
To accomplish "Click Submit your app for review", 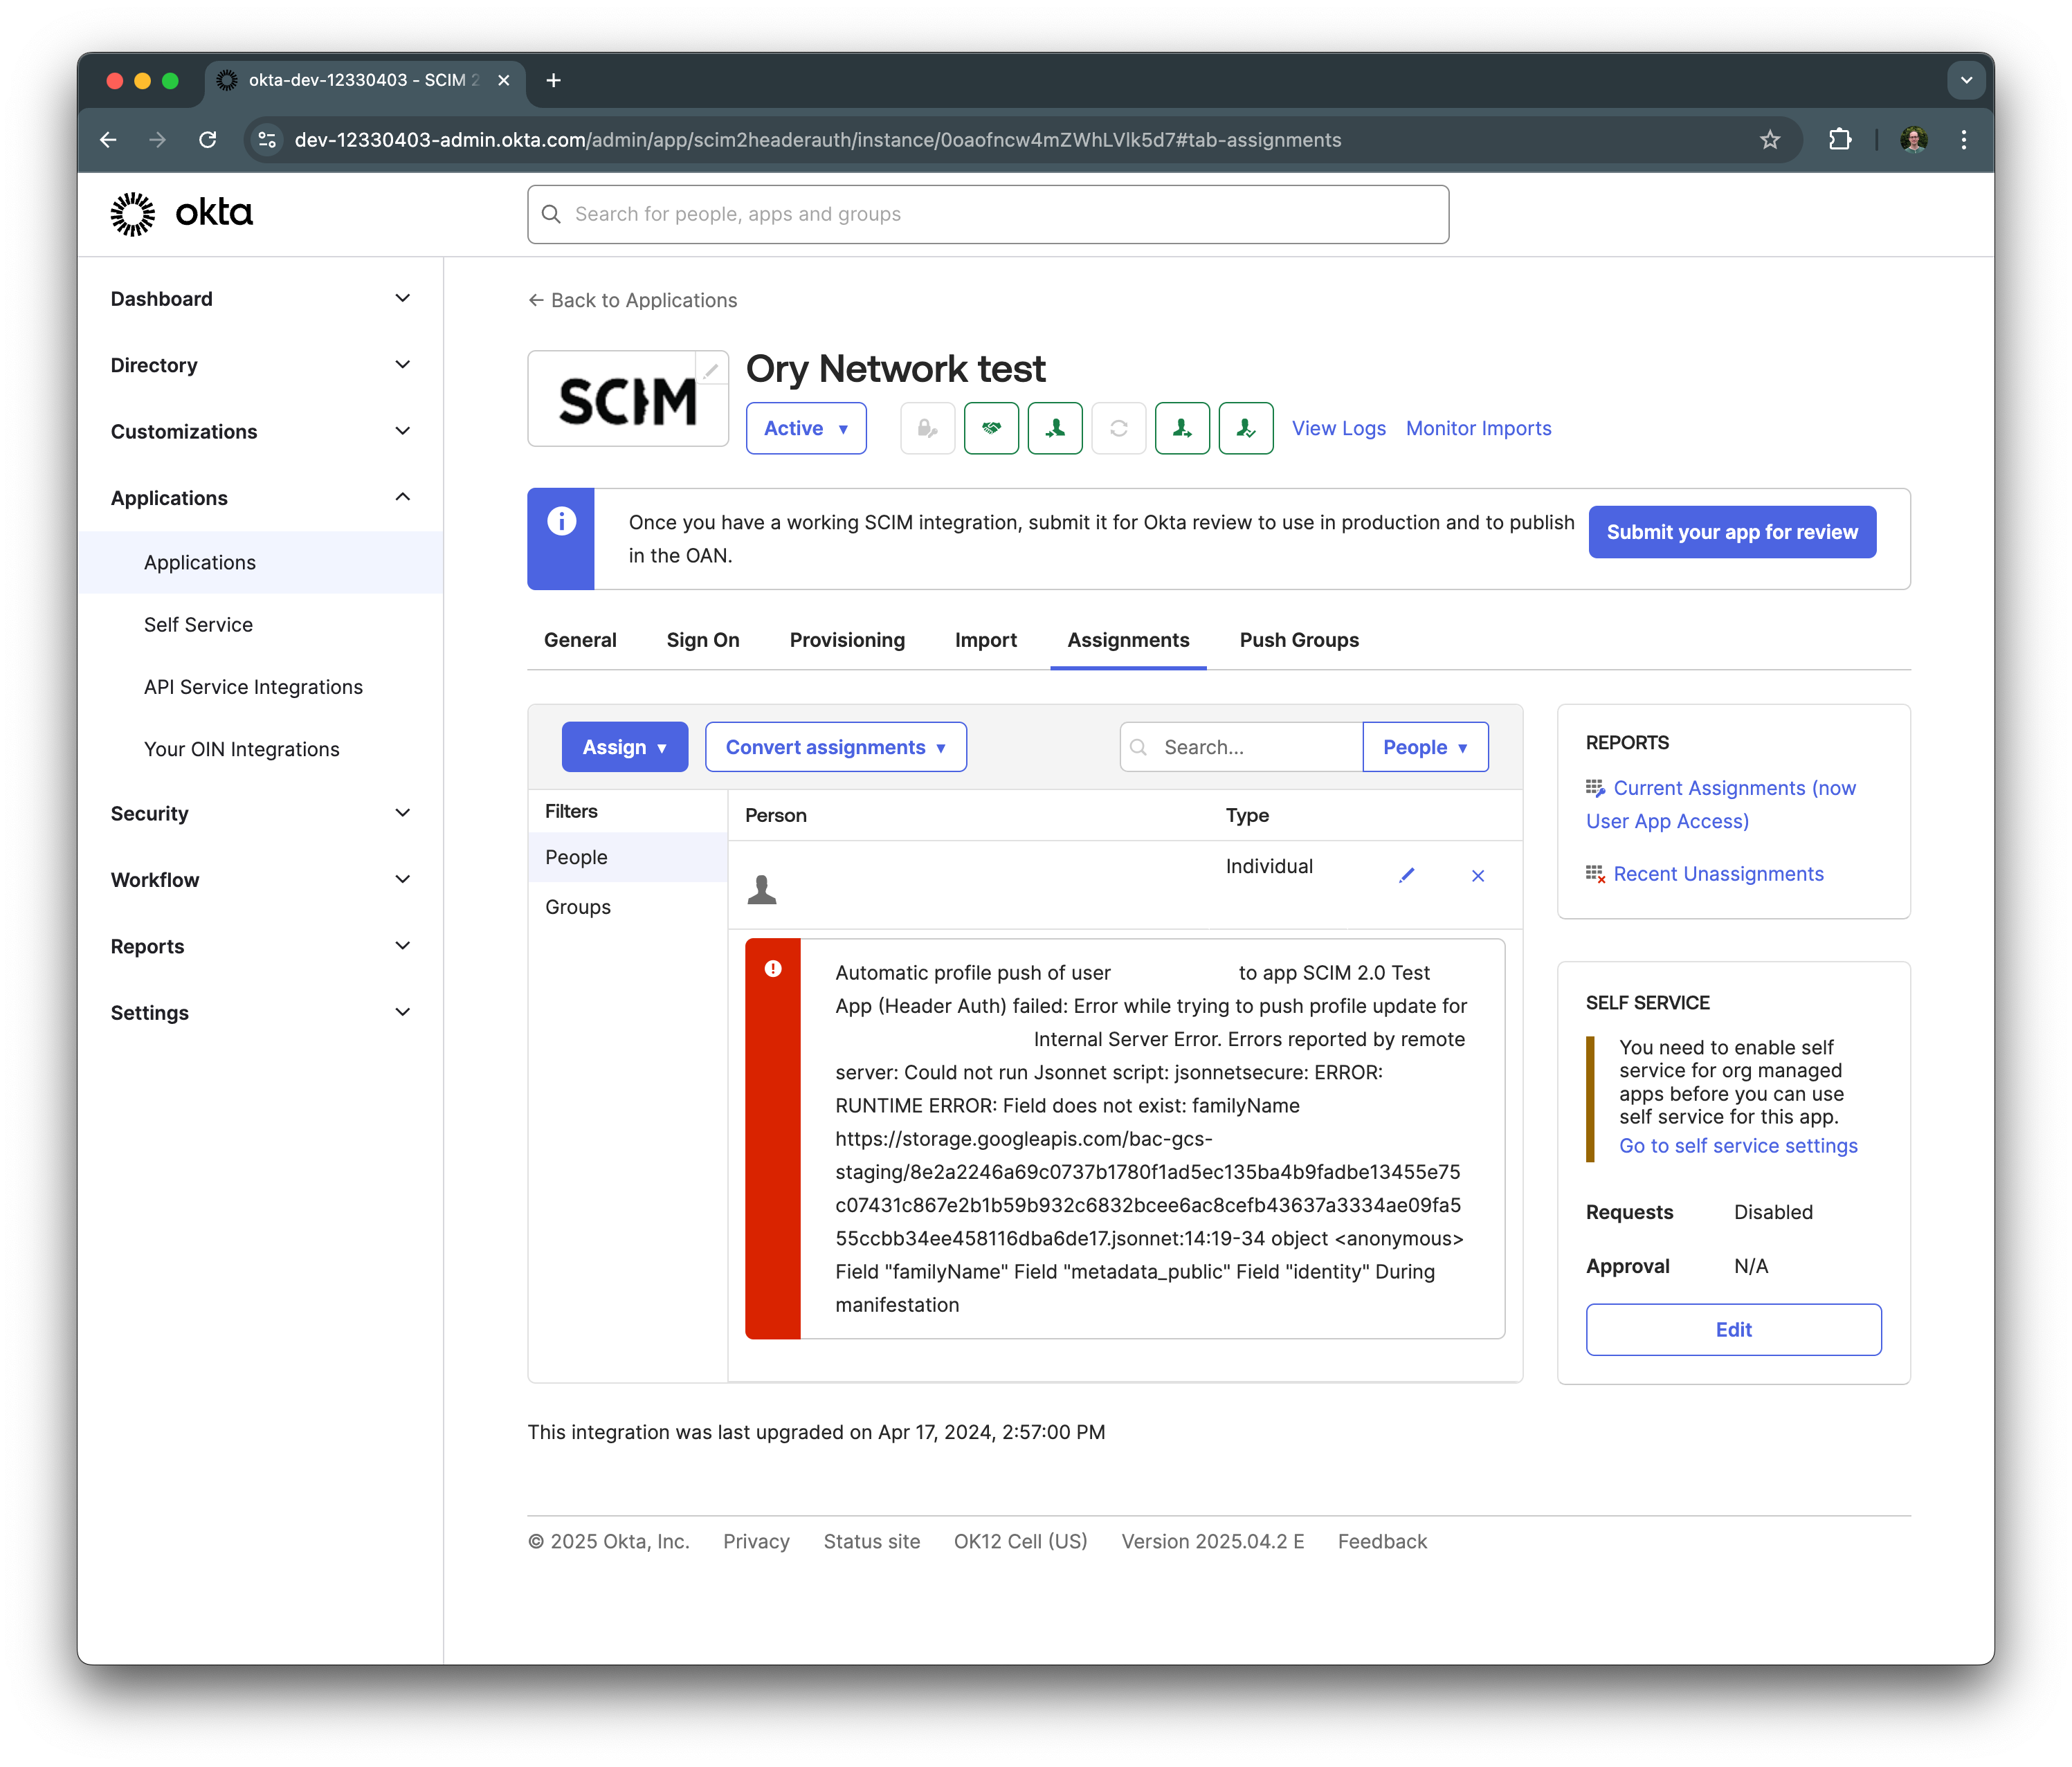I will (1731, 532).
